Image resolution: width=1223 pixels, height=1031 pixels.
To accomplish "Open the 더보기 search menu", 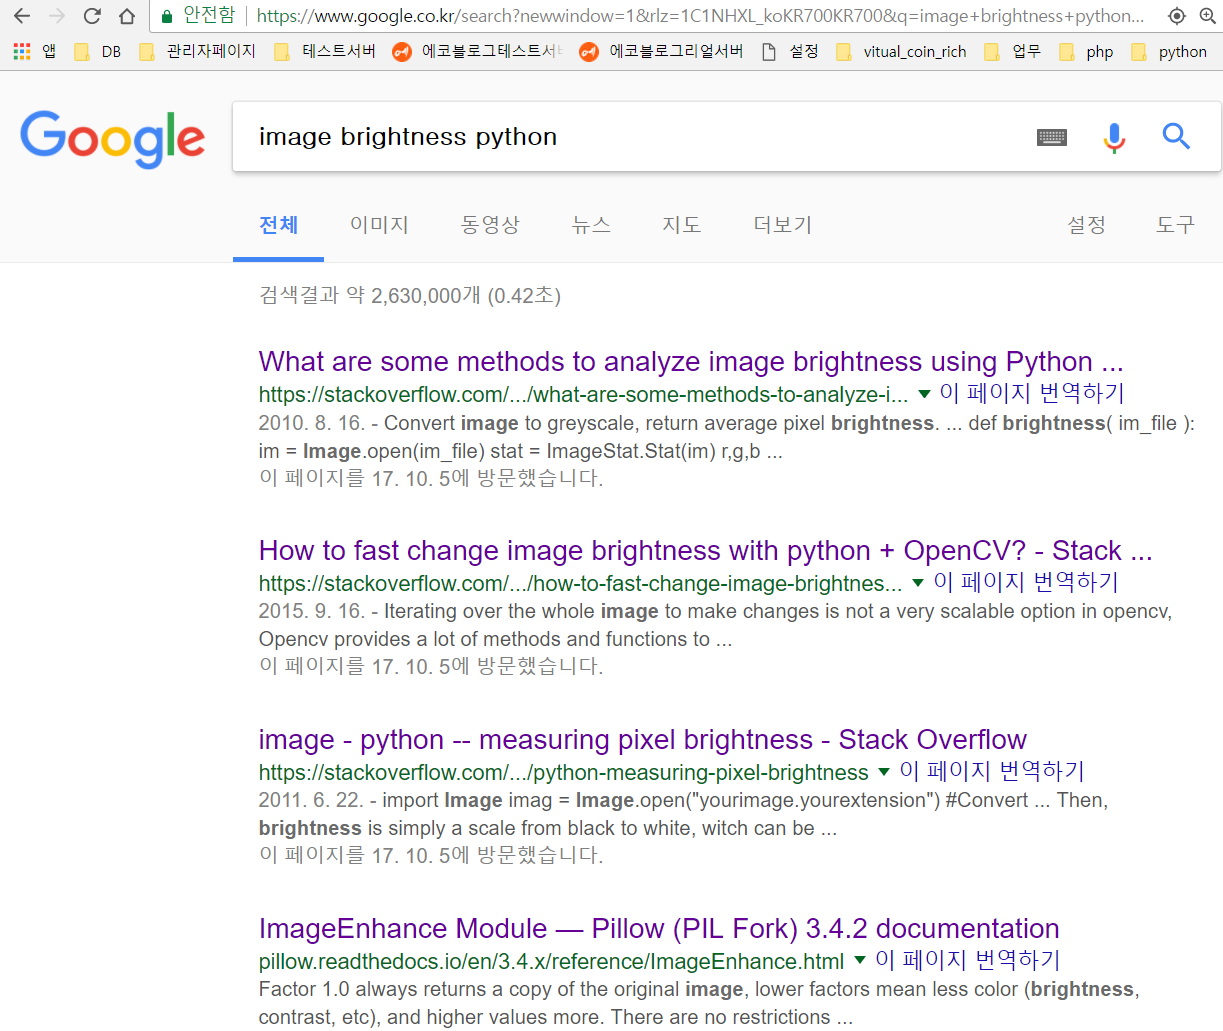I will point(783,225).
